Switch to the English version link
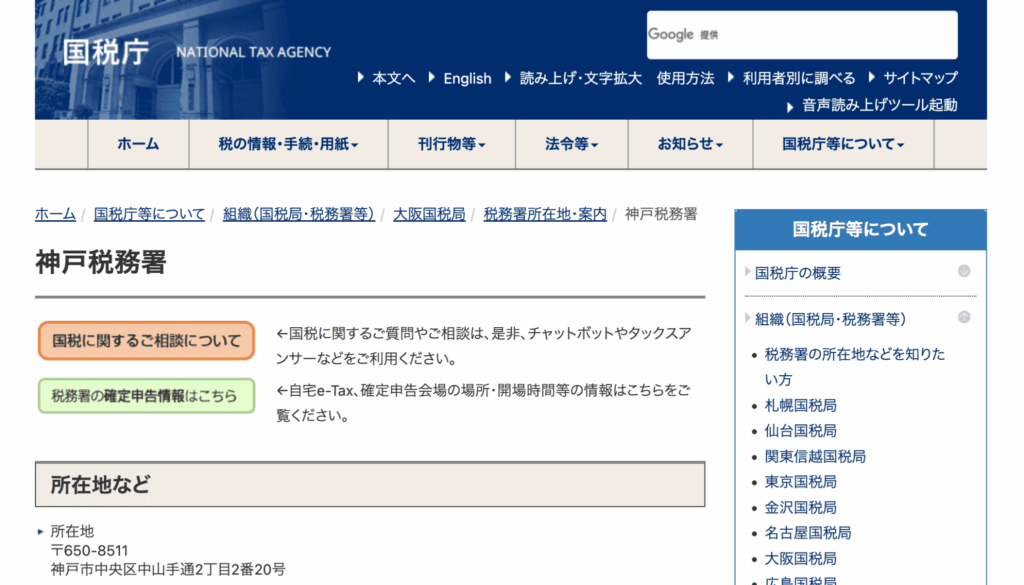The image size is (1024, 585). (x=467, y=78)
